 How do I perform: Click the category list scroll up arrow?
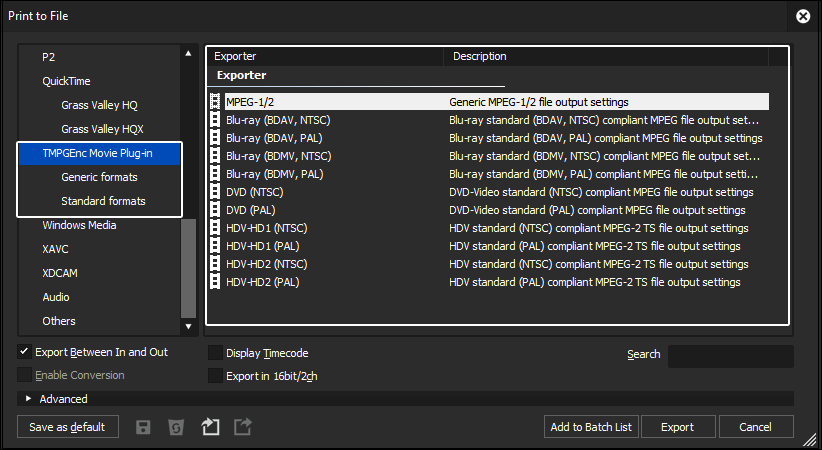pos(188,53)
